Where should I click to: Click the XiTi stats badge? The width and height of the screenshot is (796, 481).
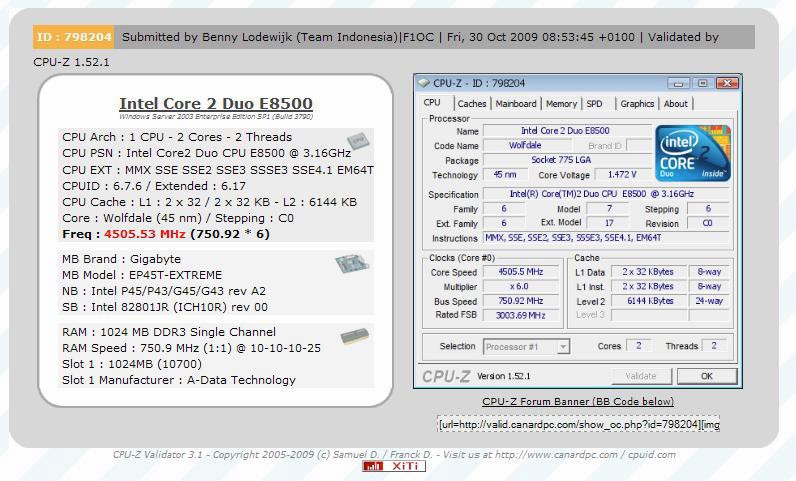click(394, 466)
